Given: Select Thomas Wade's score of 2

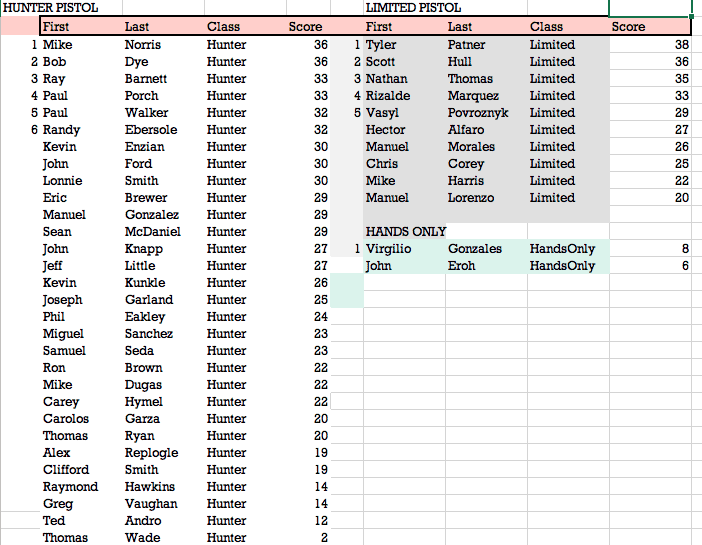Looking at the screenshot, I should 308,537.
